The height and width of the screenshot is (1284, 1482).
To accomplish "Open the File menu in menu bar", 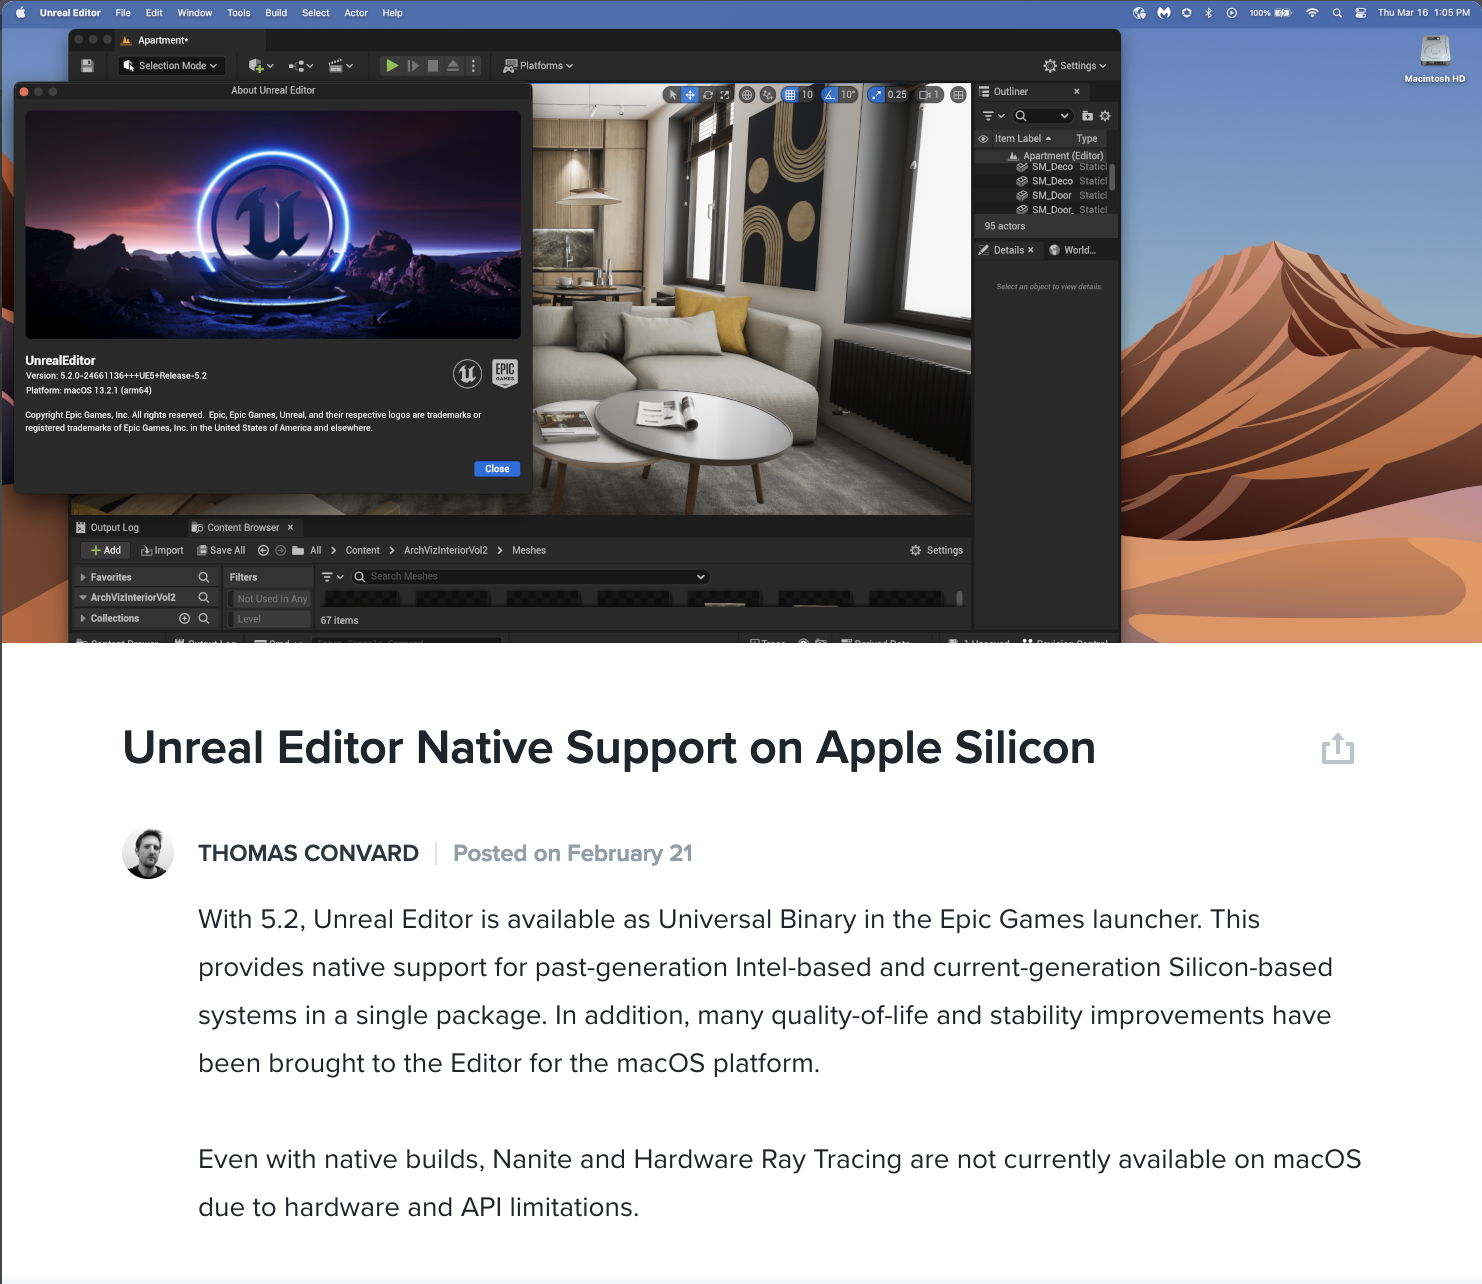I will (123, 13).
